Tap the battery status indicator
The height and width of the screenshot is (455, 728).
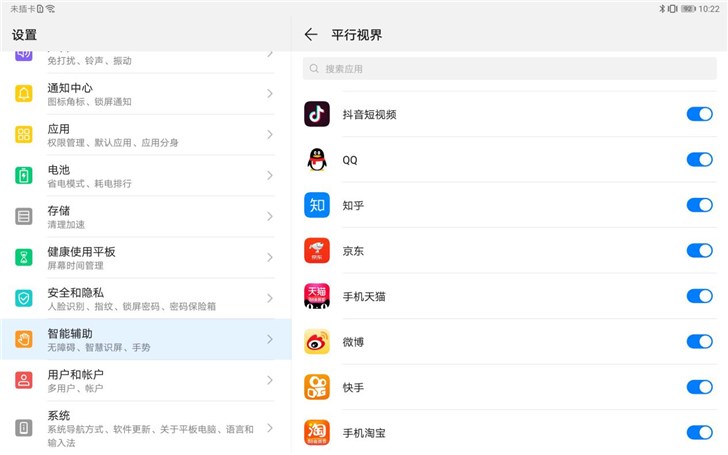coord(688,8)
